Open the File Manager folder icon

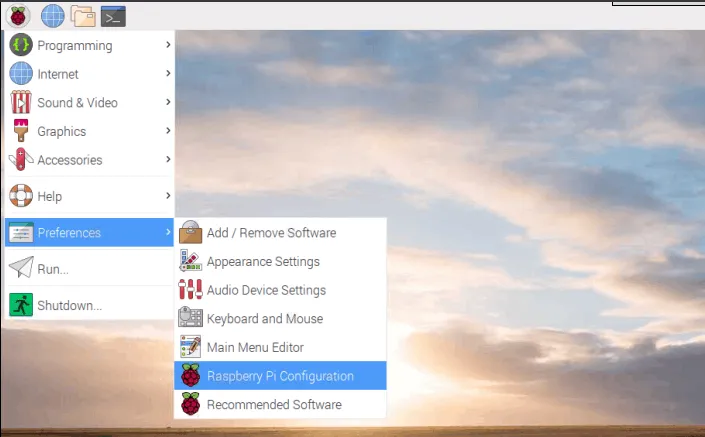point(83,15)
